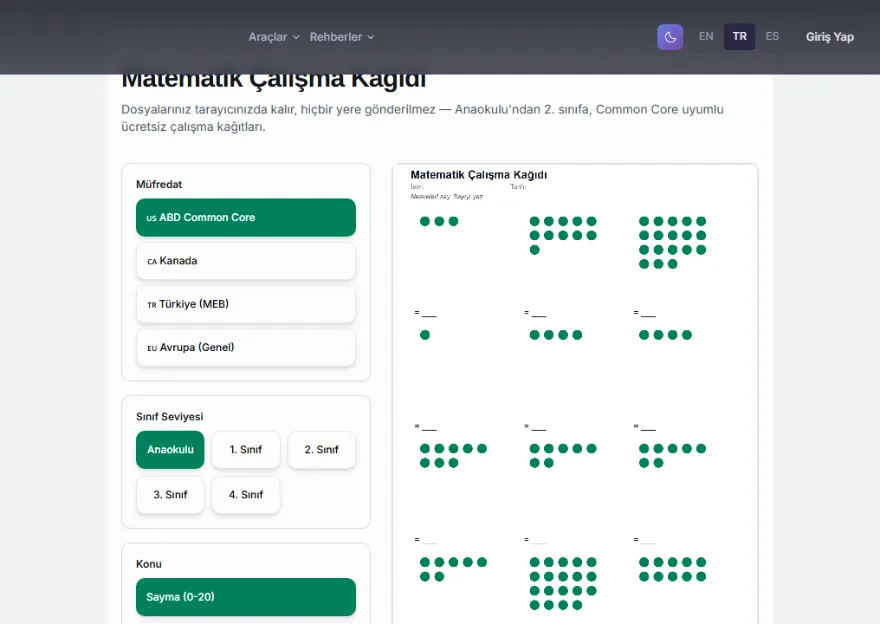Click the Matematik Çalışma Kağıdı preview title
880x624 pixels.
pyautogui.click(x=479, y=175)
